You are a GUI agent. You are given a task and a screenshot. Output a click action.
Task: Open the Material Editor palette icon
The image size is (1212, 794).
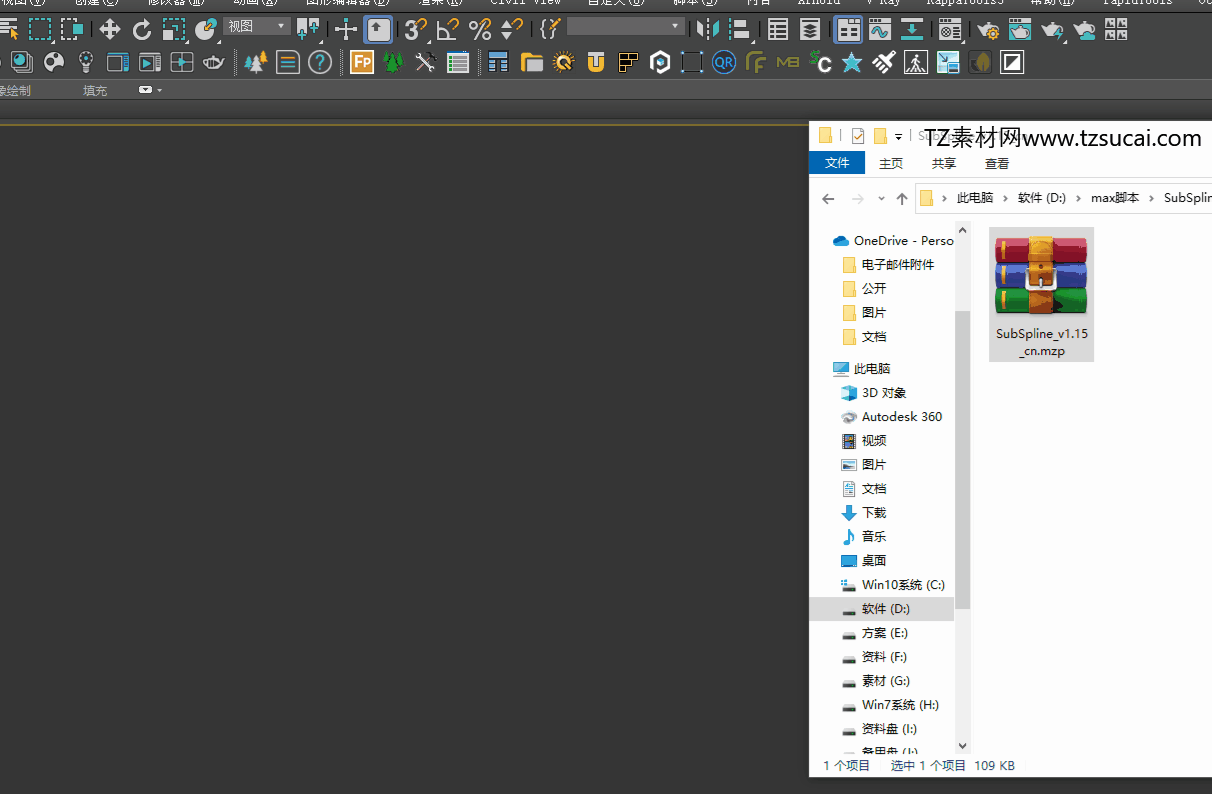pos(54,63)
